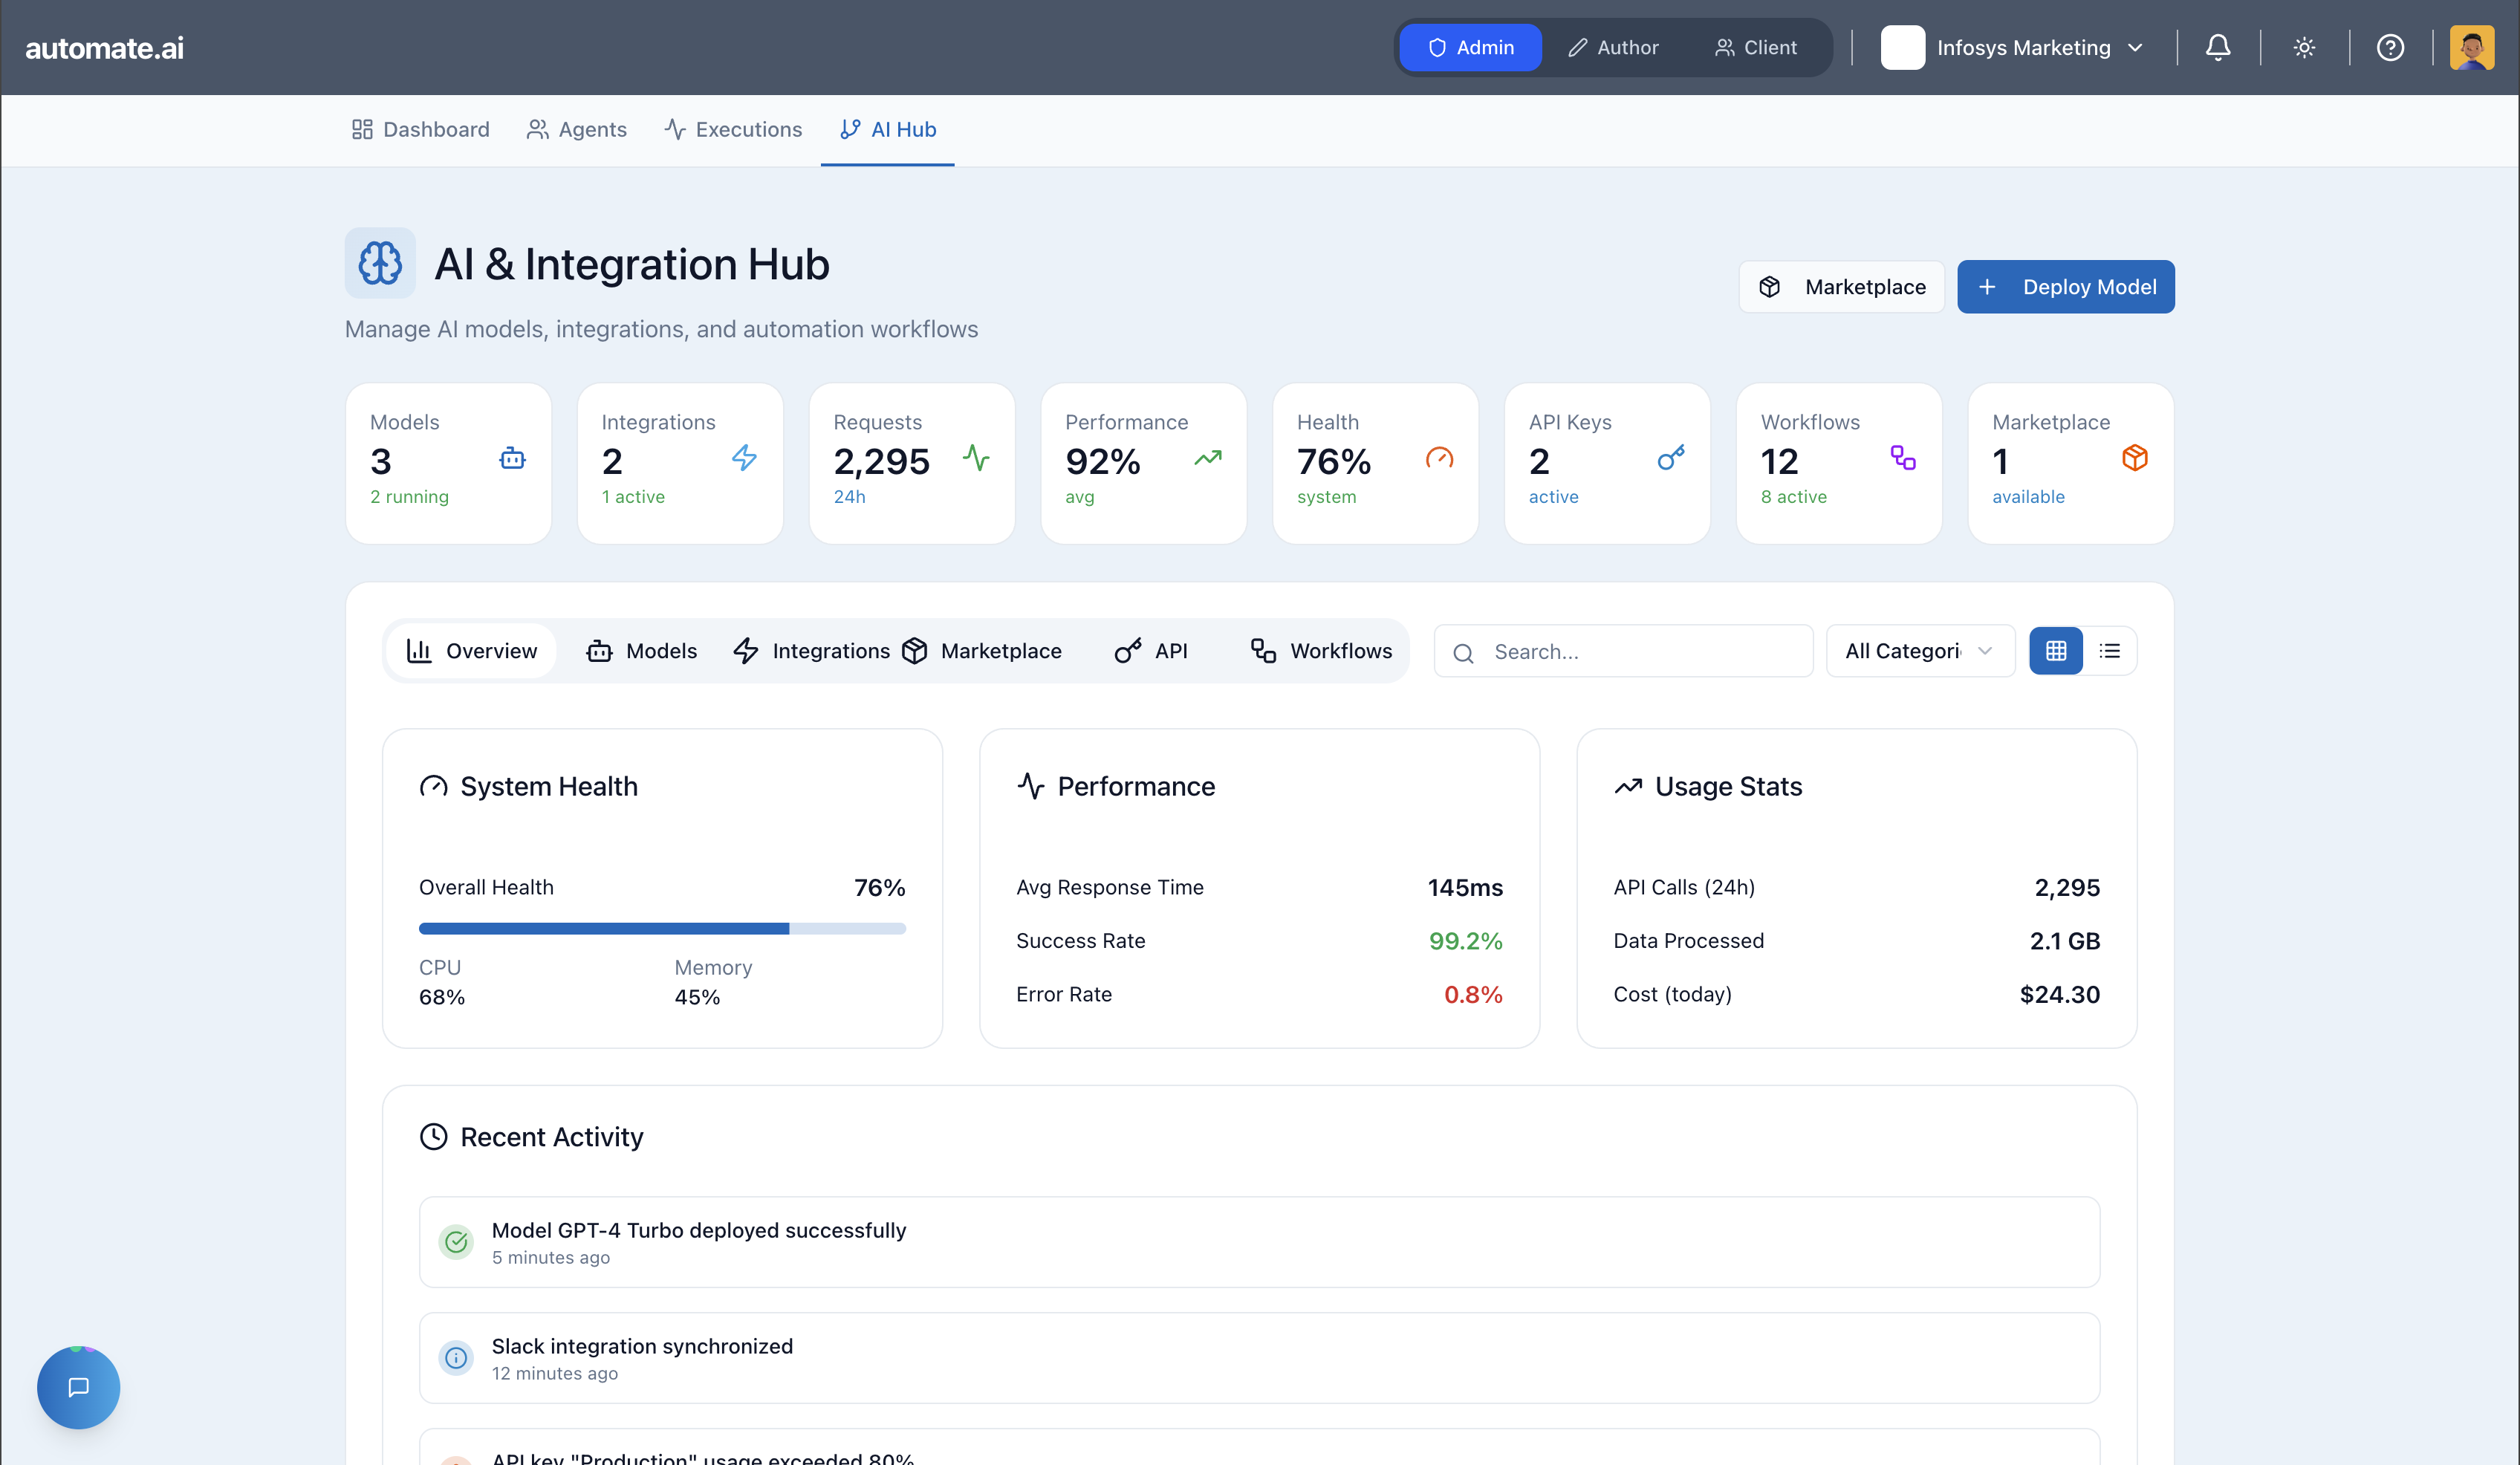Switch to grid view layout

2056,651
